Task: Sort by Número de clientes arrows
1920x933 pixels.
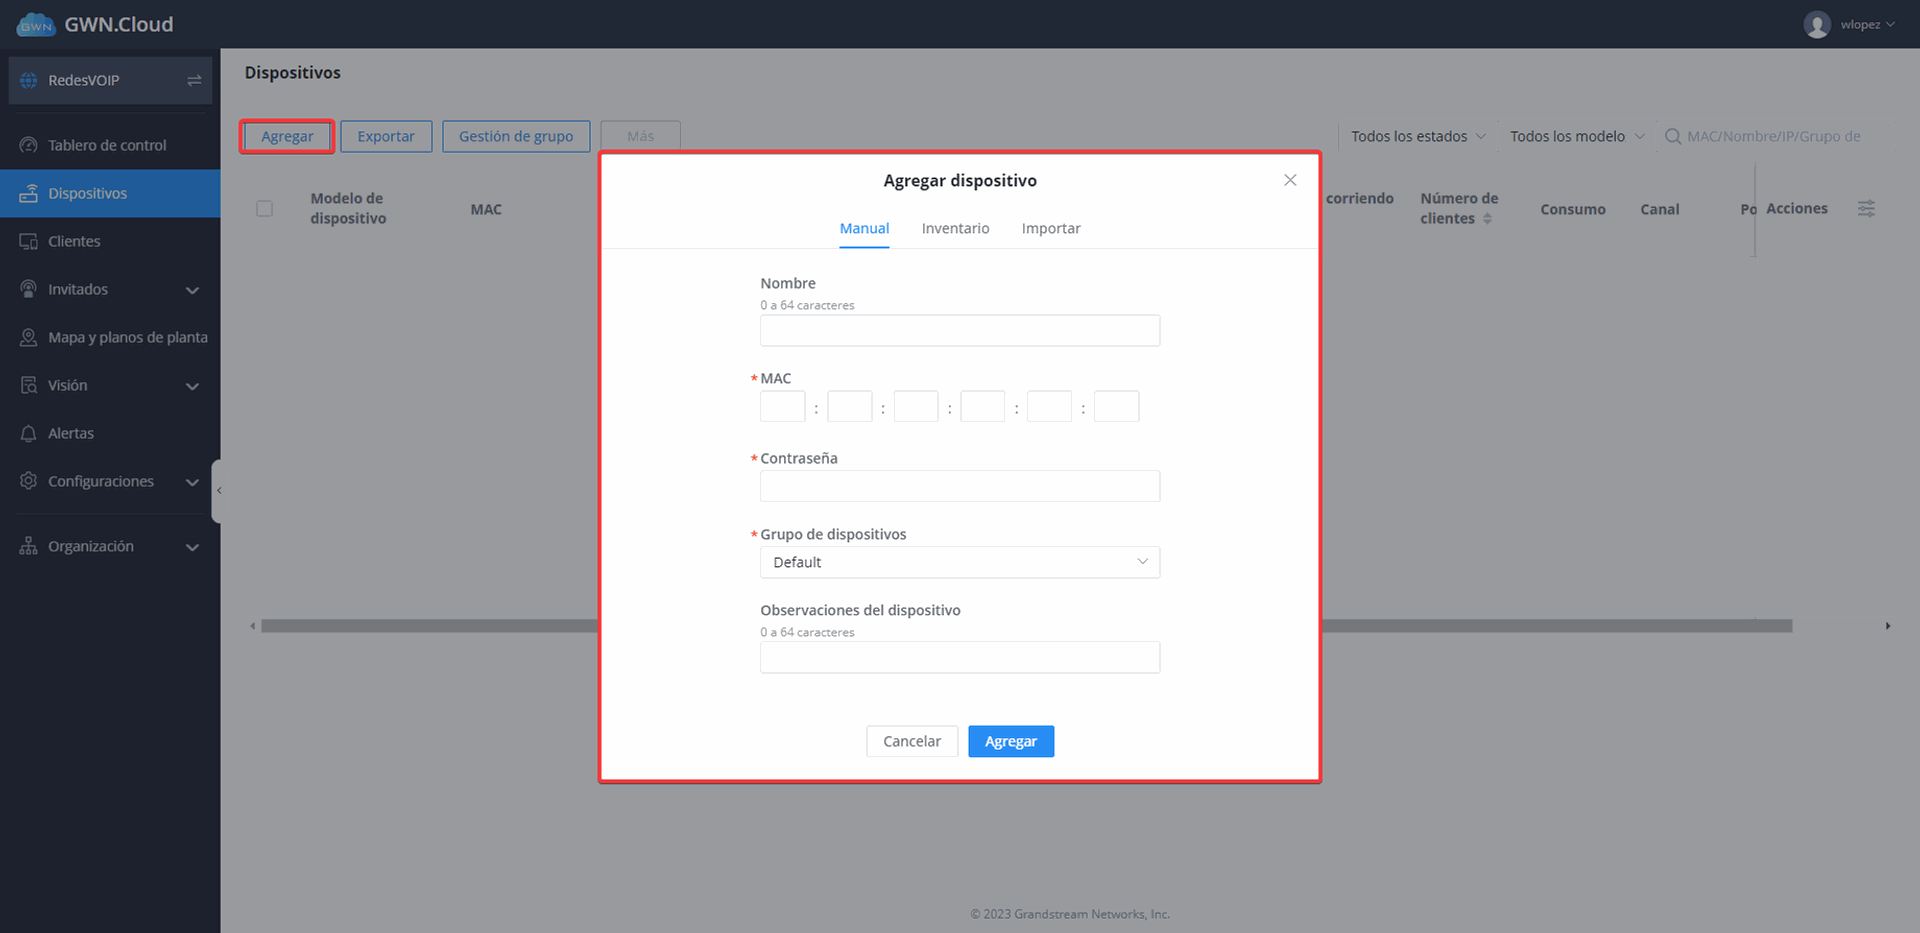Action: point(1487,219)
